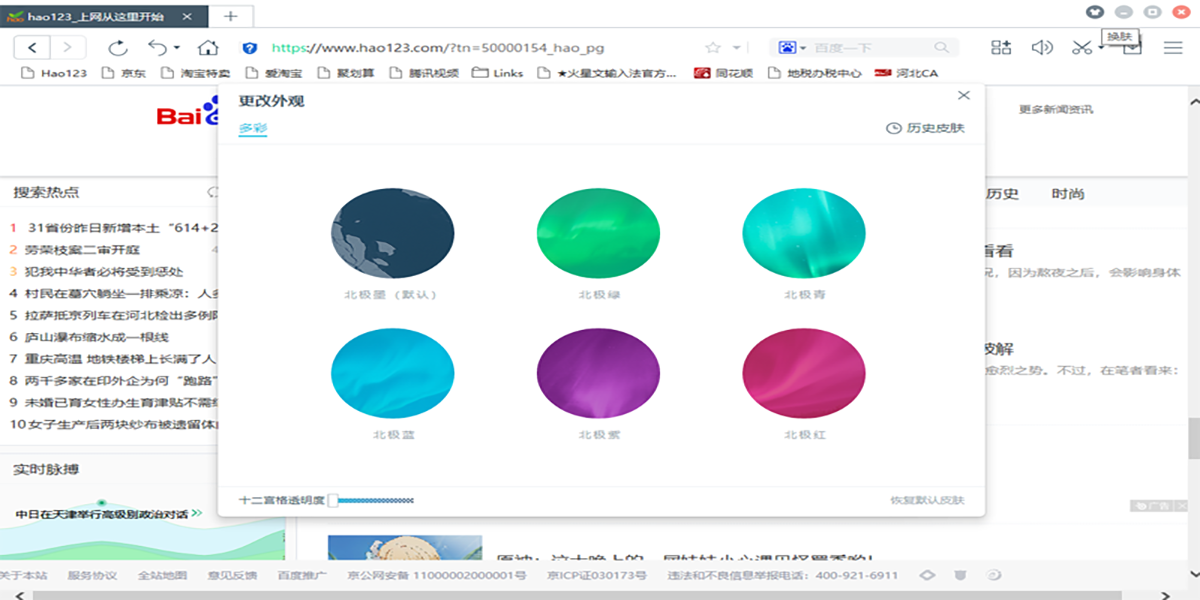
Task: Open the 百度推广 footer link
Action: coord(302,575)
